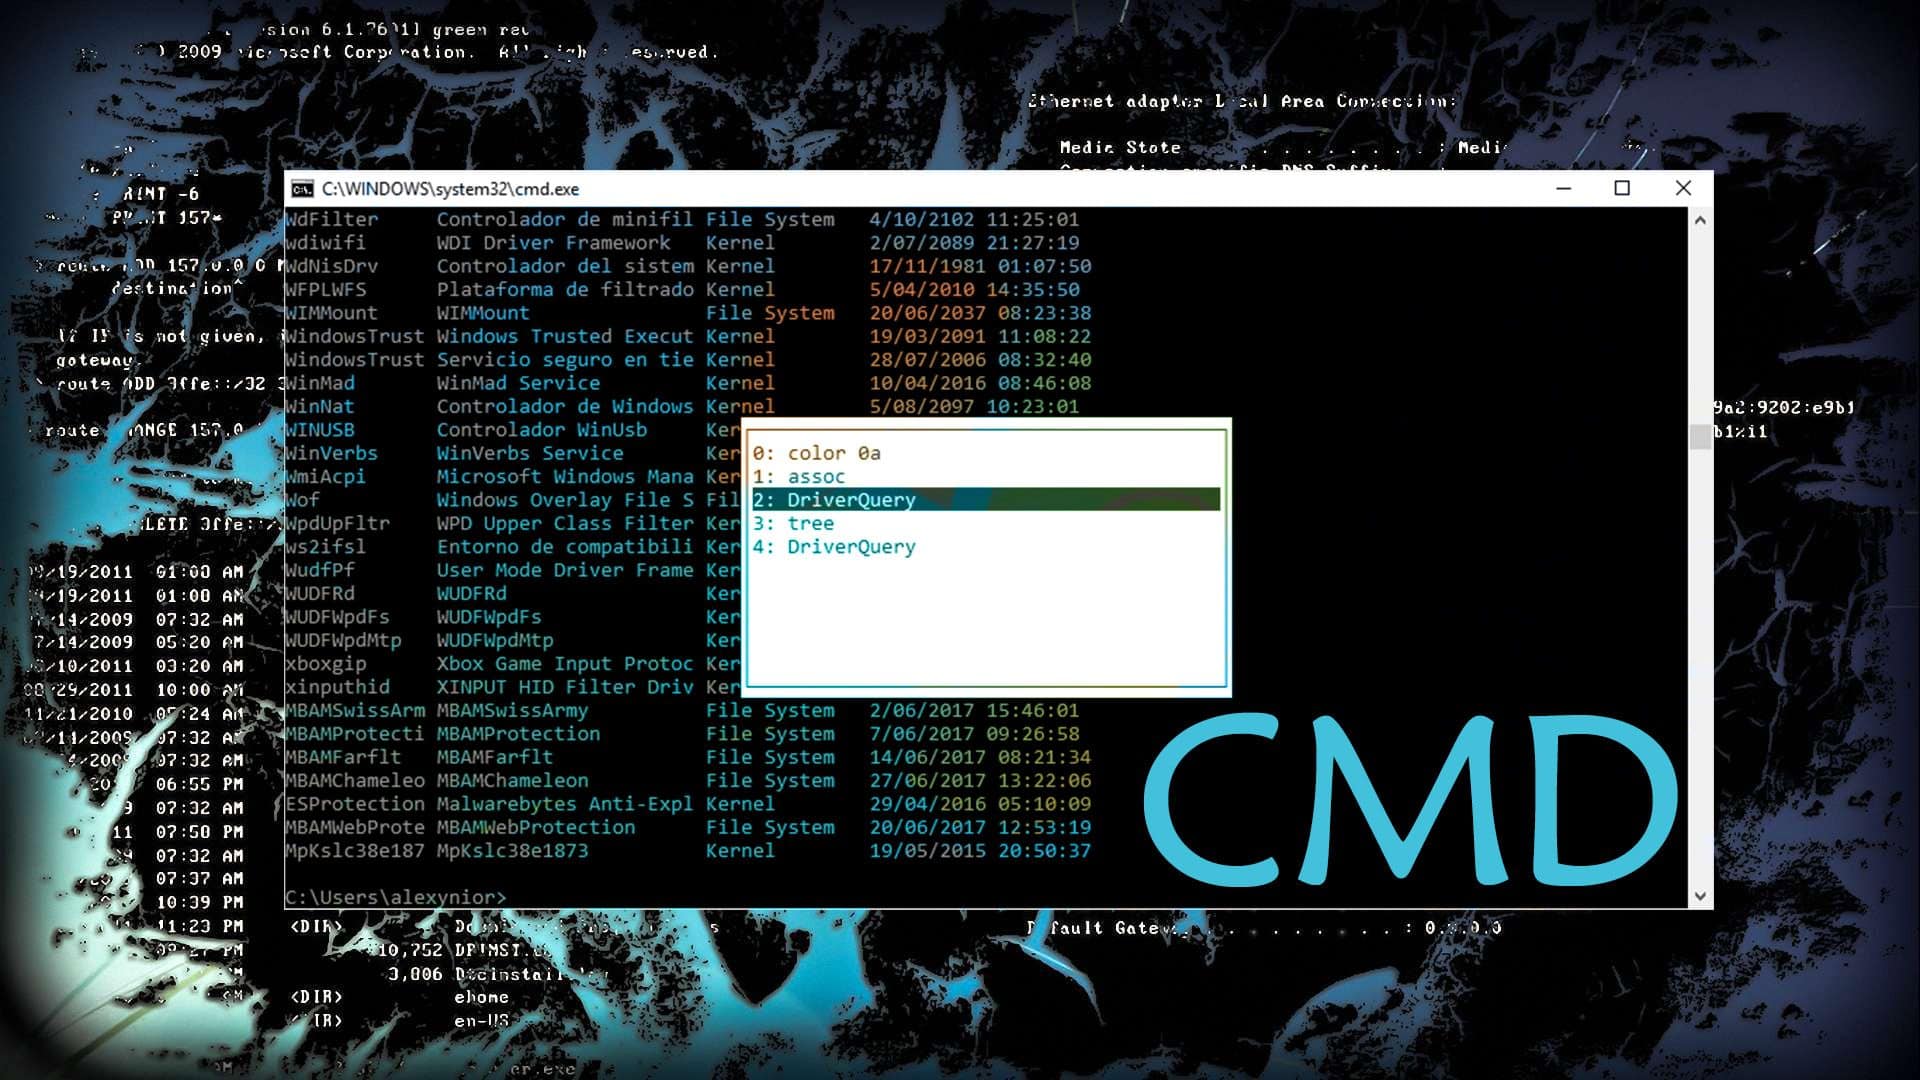Screen dimensions: 1920x1080
Task: Click the scrollbar down arrow
Action: pyautogui.click(x=1700, y=897)
